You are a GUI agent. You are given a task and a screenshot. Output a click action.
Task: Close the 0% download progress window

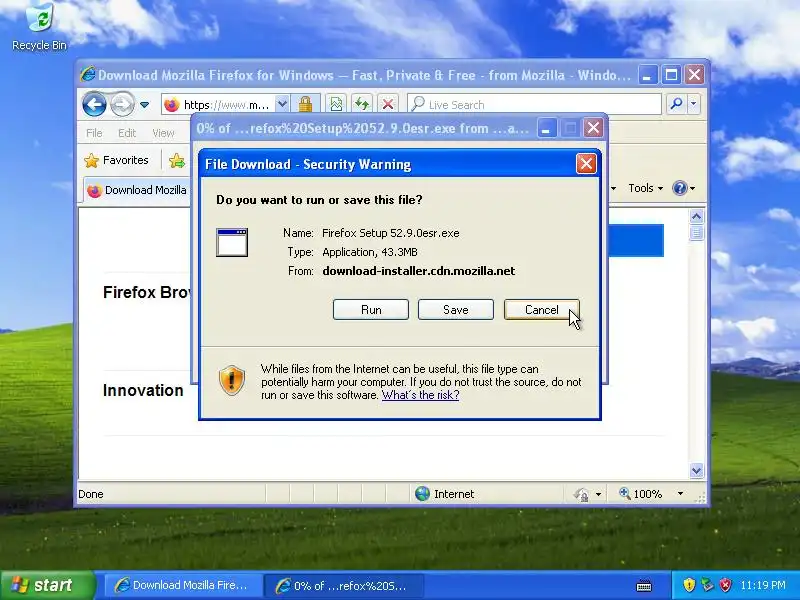(x=593, y=128)
